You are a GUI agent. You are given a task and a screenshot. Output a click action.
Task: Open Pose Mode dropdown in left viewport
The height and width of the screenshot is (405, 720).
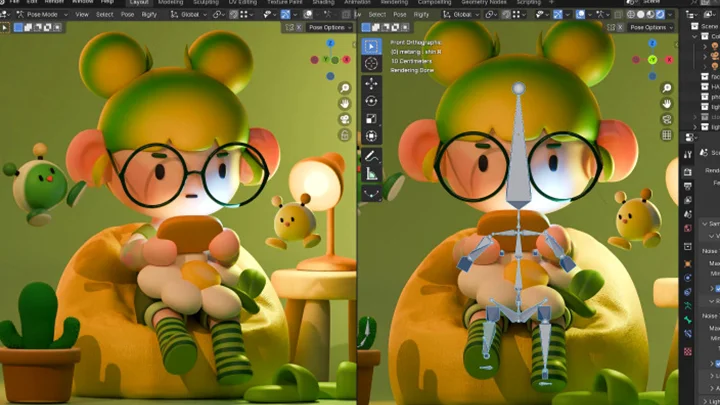[42, 15]
